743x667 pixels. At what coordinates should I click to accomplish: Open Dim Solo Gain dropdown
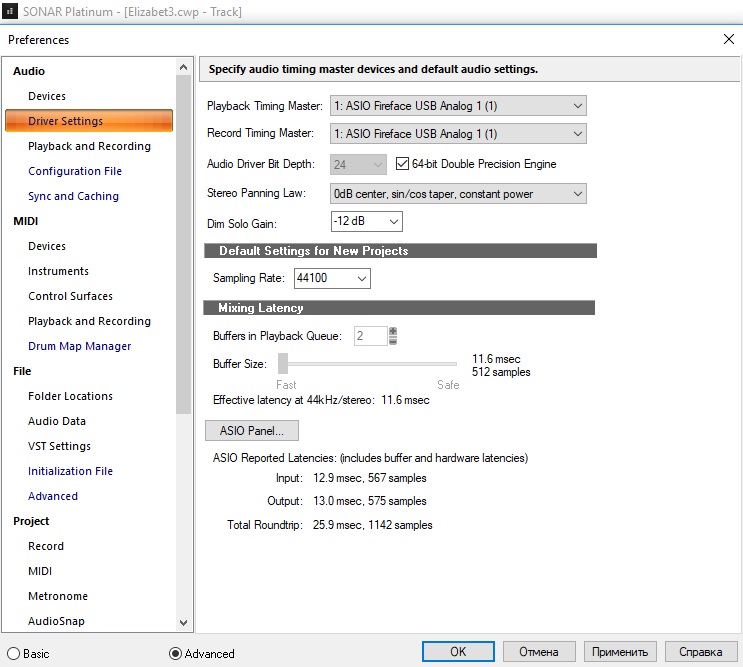tap(366, 221)
